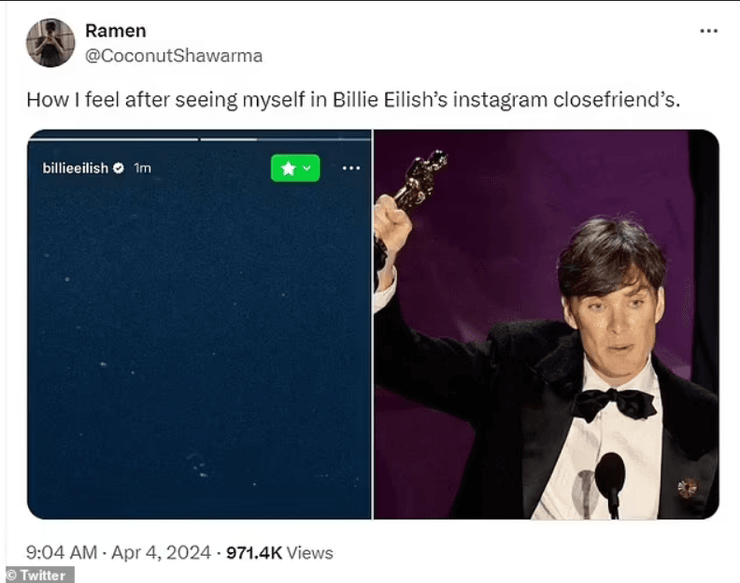This screenshot has width=740, height=583.
Task: Click the black microphone in the photo
Action: pos(610,482)
